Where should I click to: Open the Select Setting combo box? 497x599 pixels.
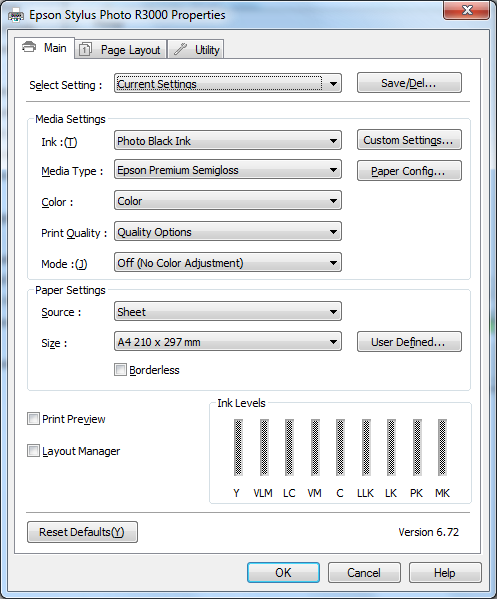tap(228, 84)
